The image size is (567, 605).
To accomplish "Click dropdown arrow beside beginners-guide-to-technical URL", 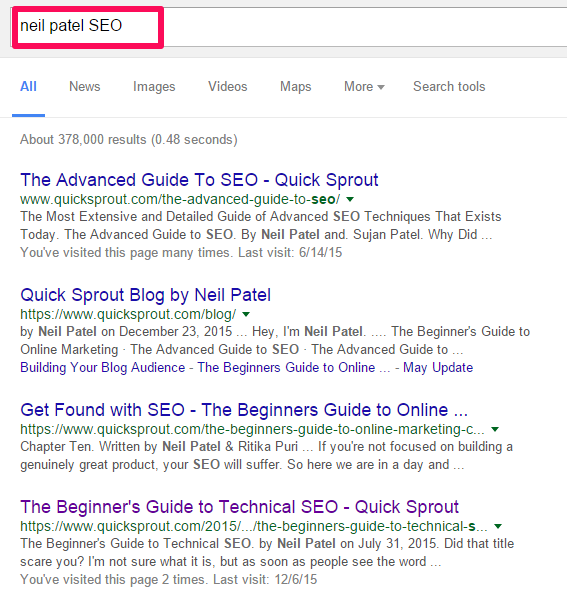I will (x=498, y=526).
